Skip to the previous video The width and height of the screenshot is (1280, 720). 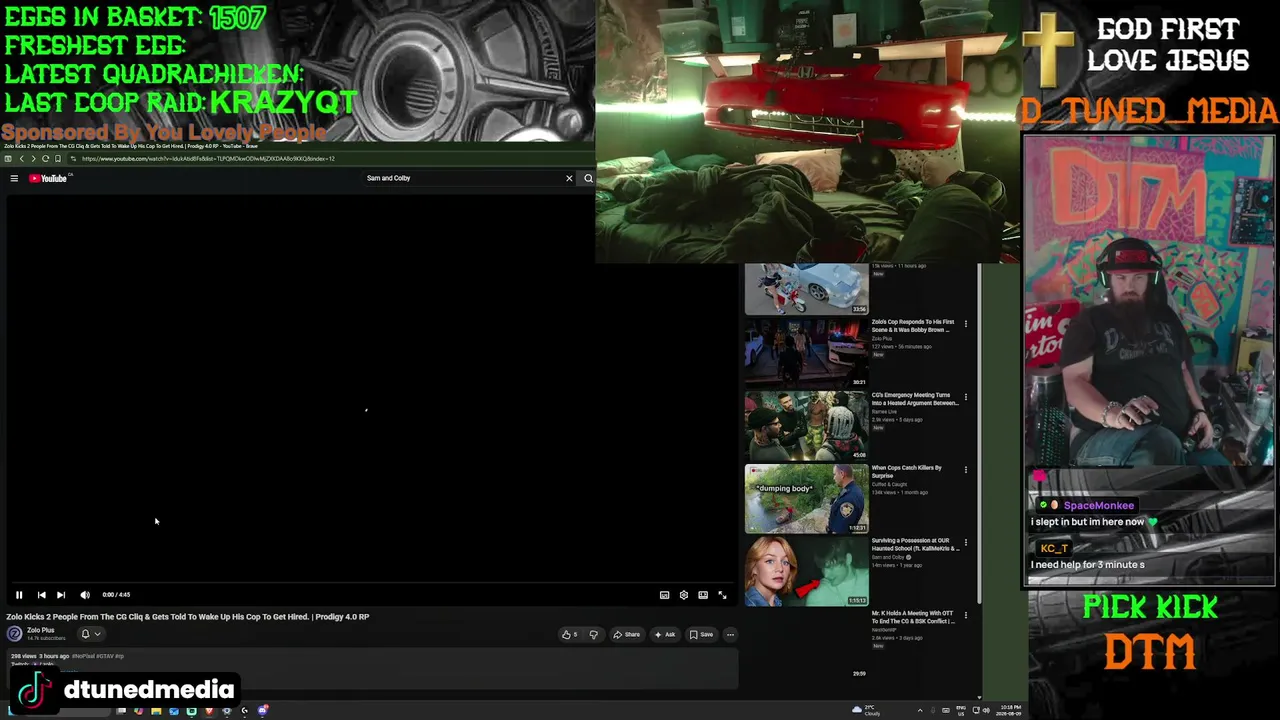pyautogui.click(x=41, y=595)
